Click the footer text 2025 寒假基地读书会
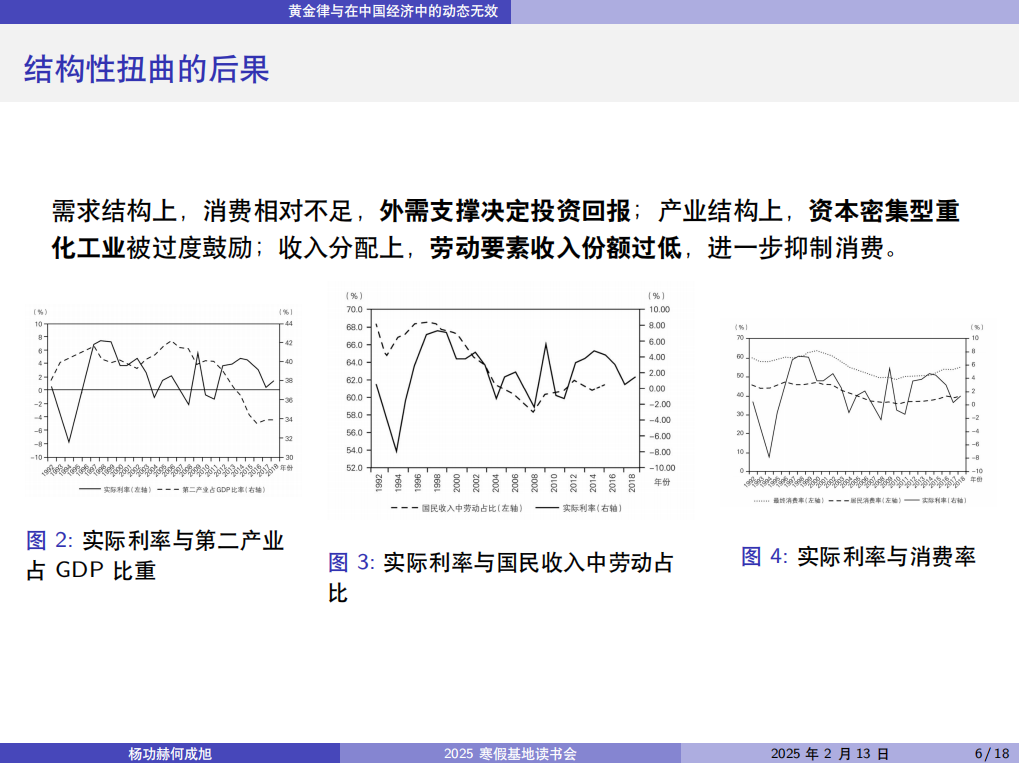The height and width of the screenshot is (763, 1019). (x=510, y=753)
